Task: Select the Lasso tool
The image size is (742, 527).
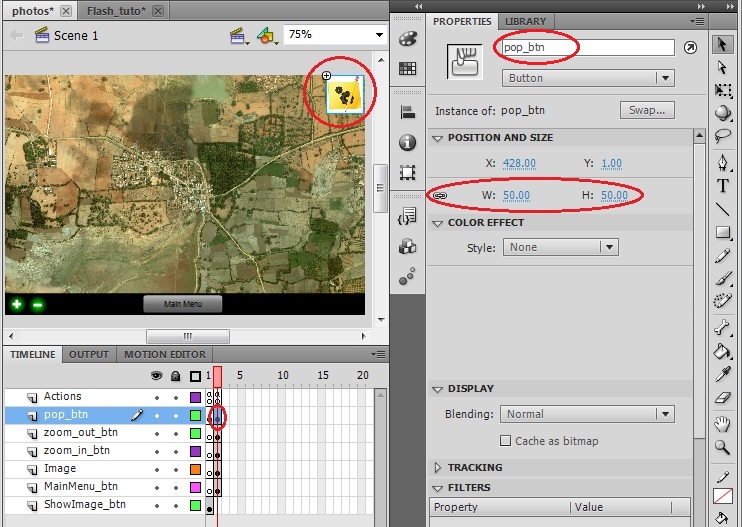Action: click(x=722, y=136)
